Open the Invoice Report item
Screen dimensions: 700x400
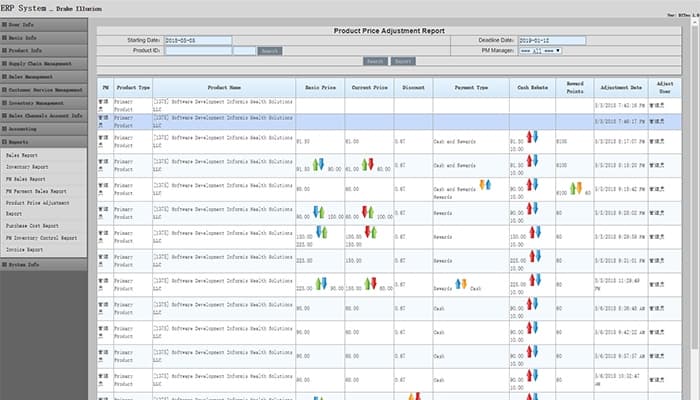25,250
